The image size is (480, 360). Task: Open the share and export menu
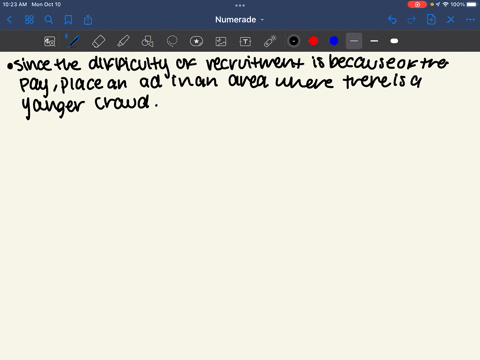[88, 20]
